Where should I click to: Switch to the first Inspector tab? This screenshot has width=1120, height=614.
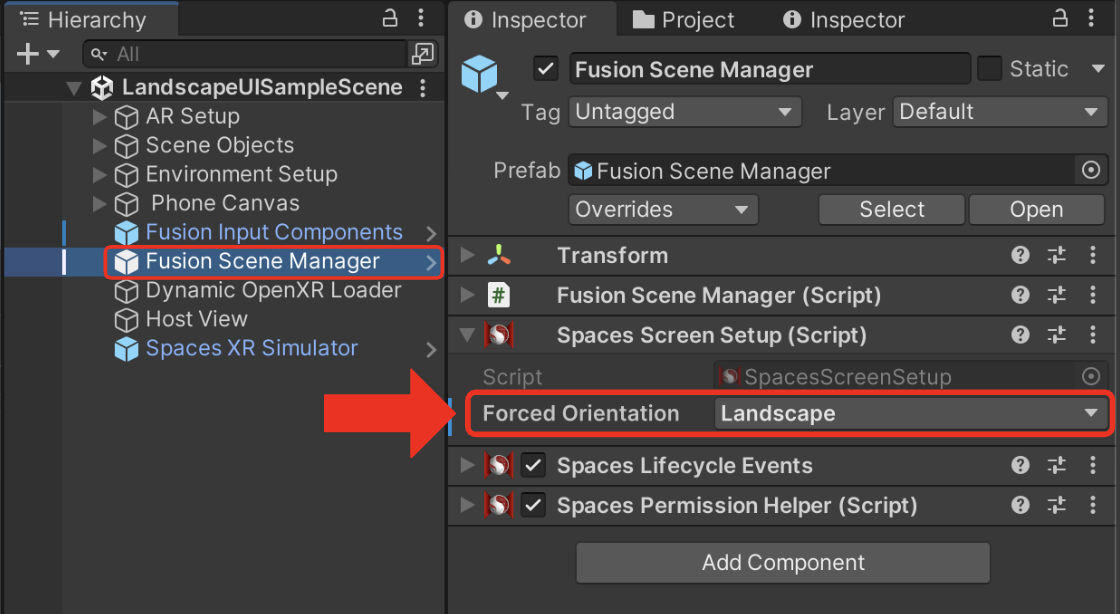[x=526, y=20]
